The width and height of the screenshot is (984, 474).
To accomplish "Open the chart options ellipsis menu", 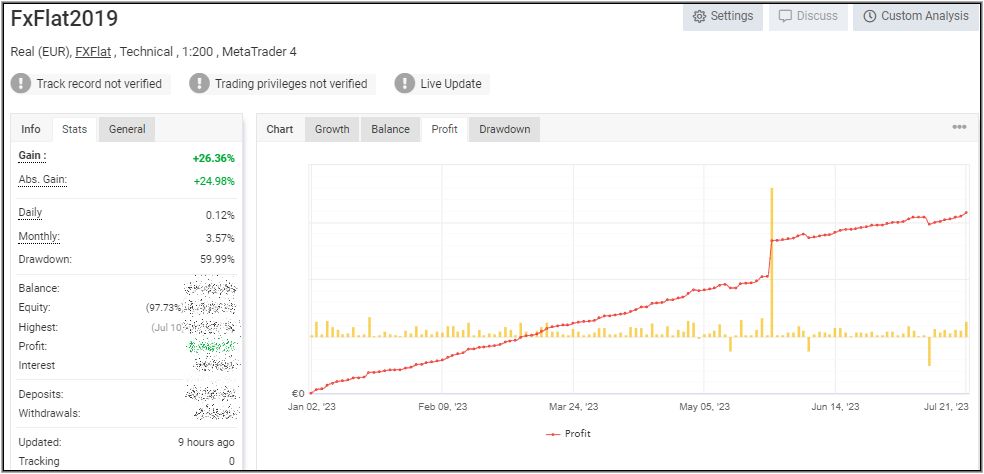I will click(959, 128).
